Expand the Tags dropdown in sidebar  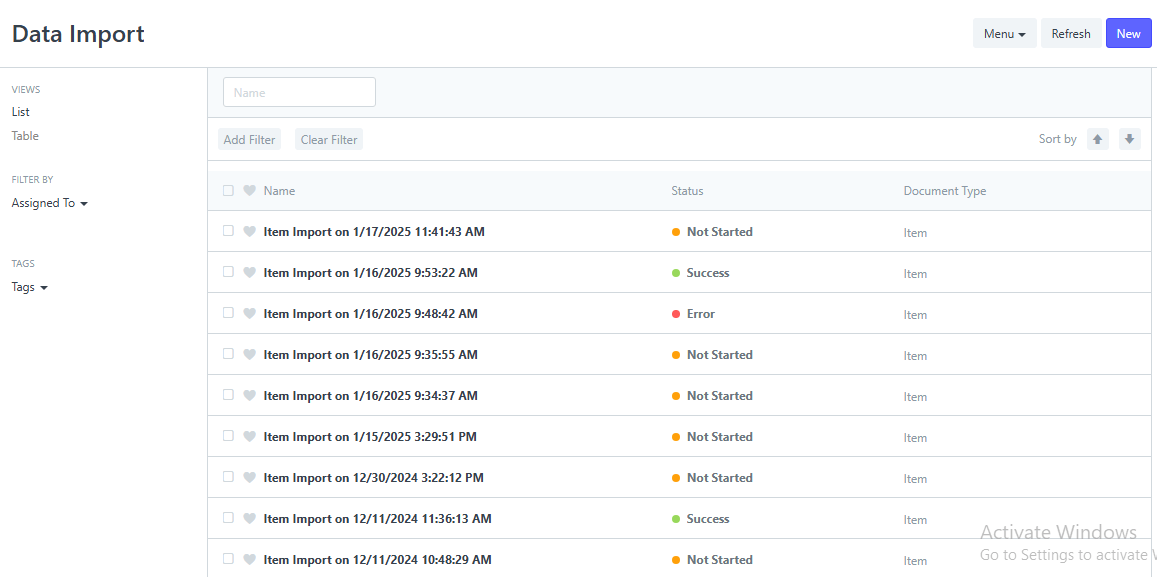click(x=30, y=287)
